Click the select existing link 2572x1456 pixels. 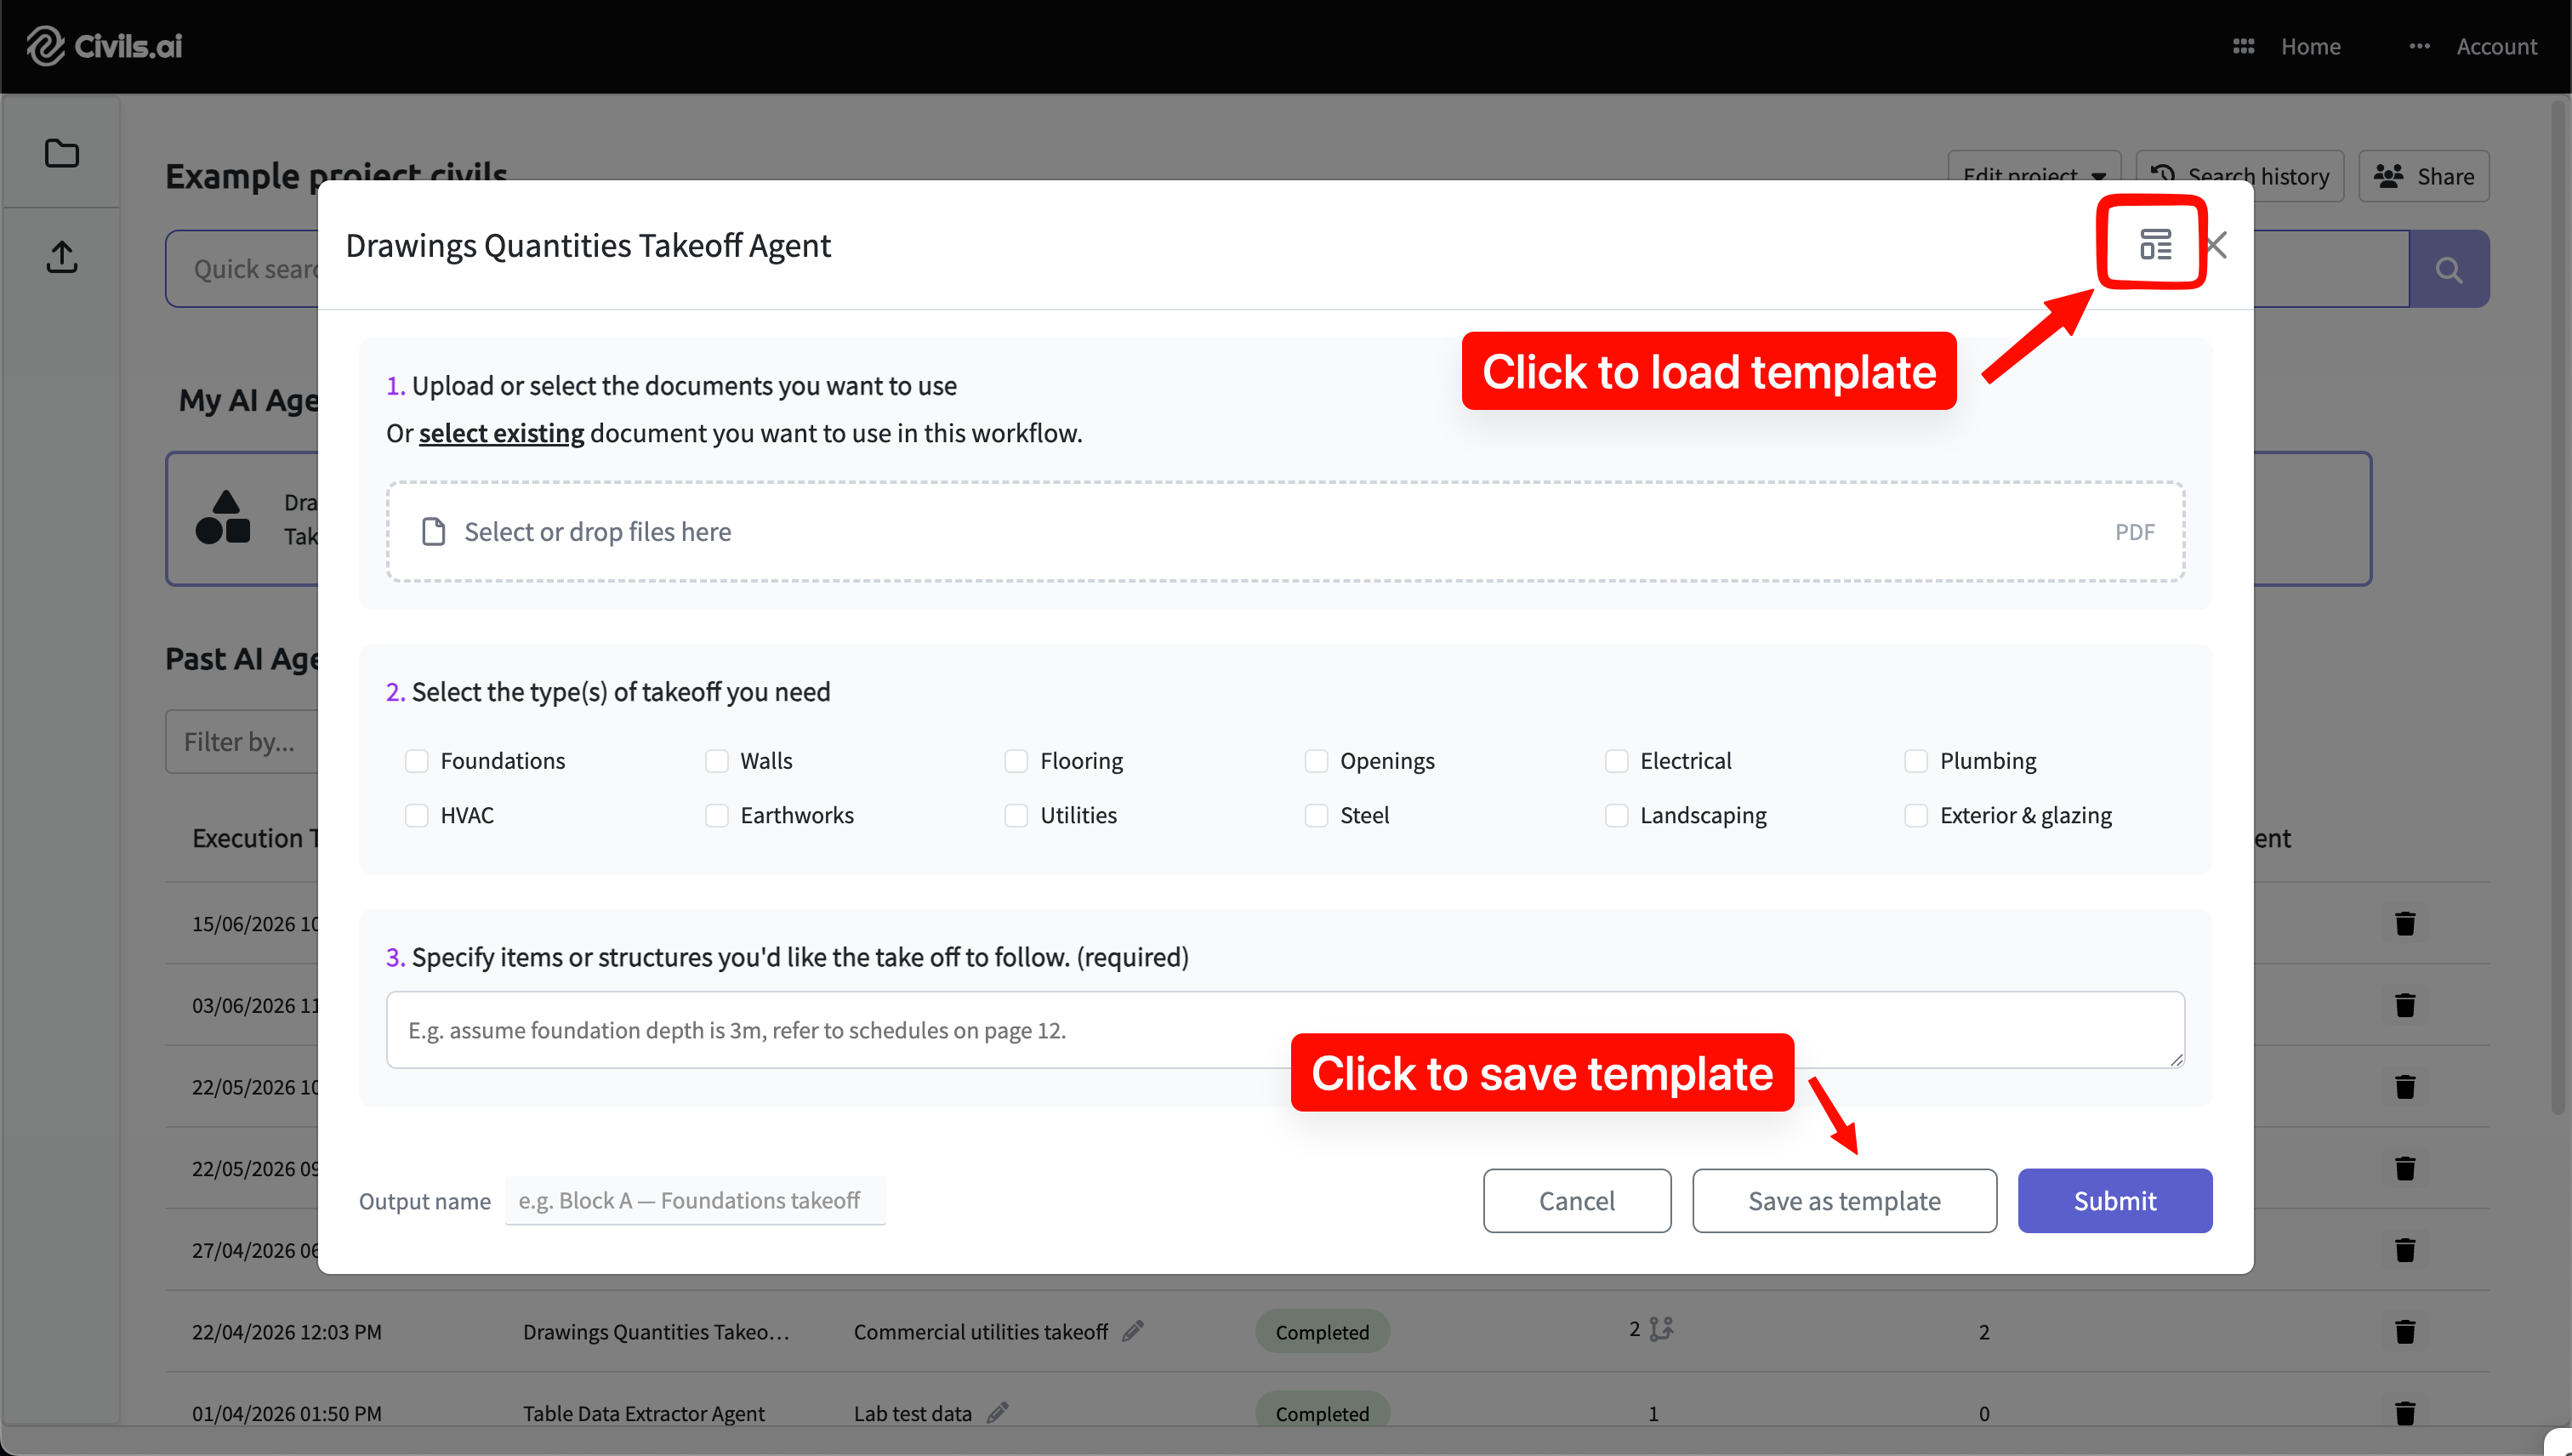(x=501, y=433)
